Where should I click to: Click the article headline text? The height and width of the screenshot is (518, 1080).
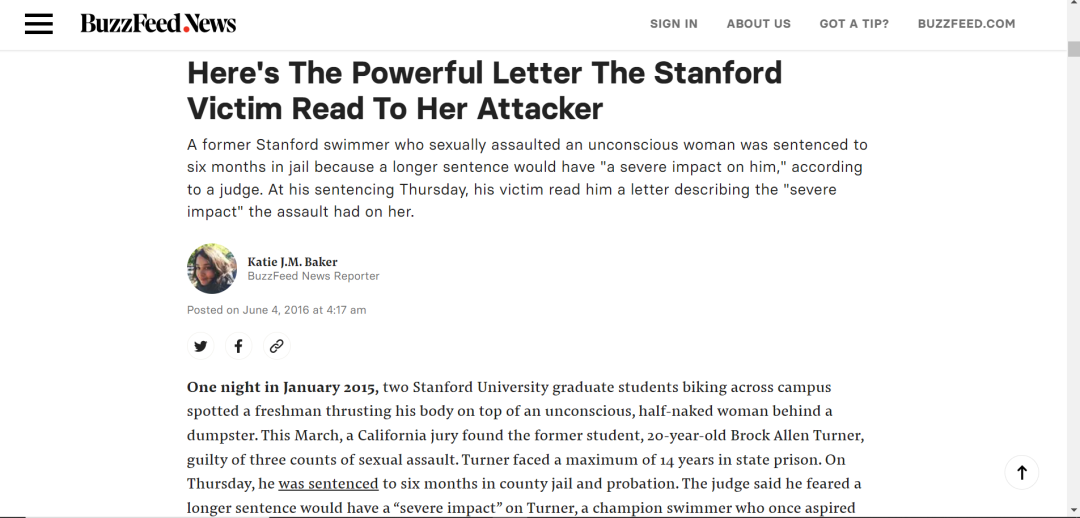coord(484,90)
